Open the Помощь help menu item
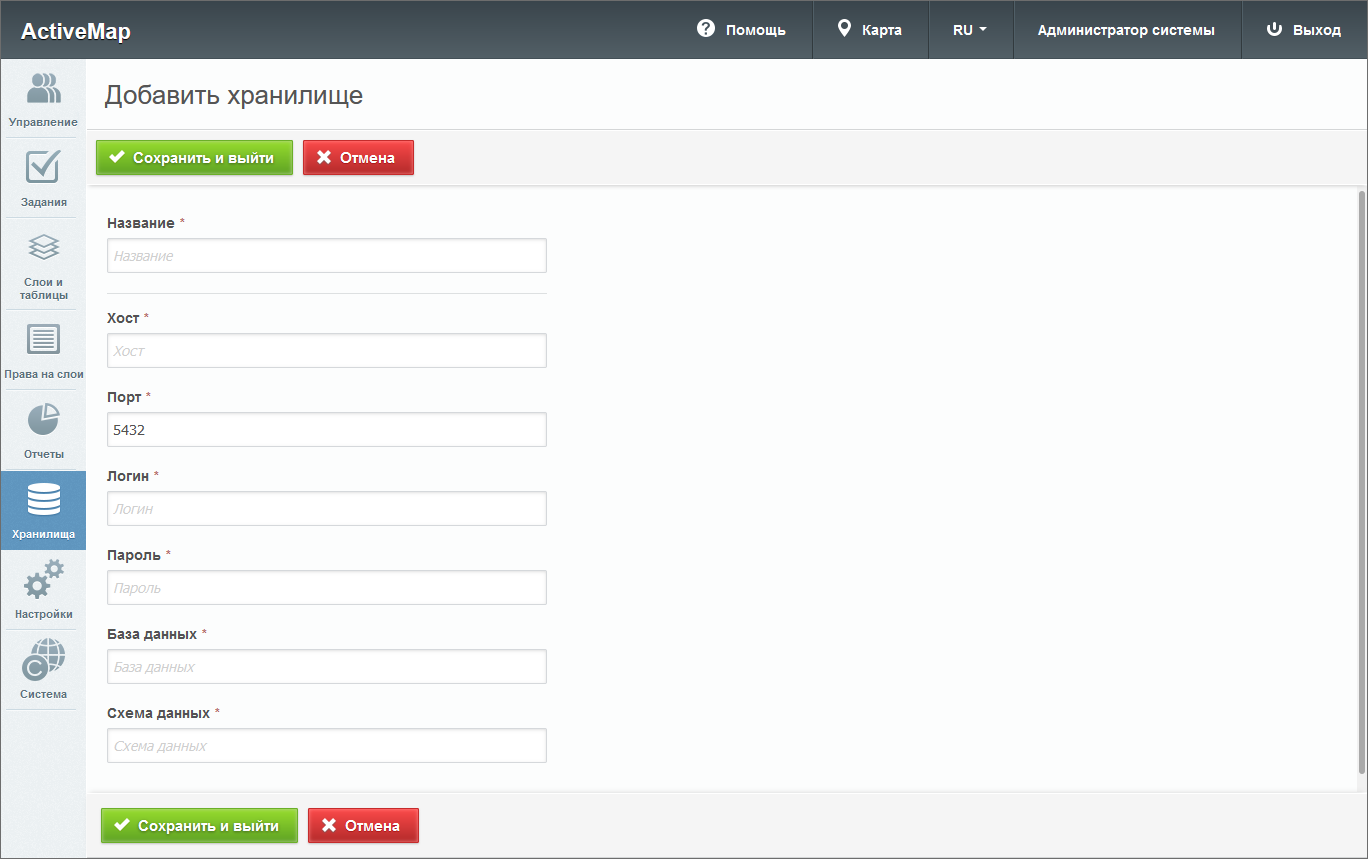Image resolution: width=1368 pixels, height=859 pixels. 741,30
